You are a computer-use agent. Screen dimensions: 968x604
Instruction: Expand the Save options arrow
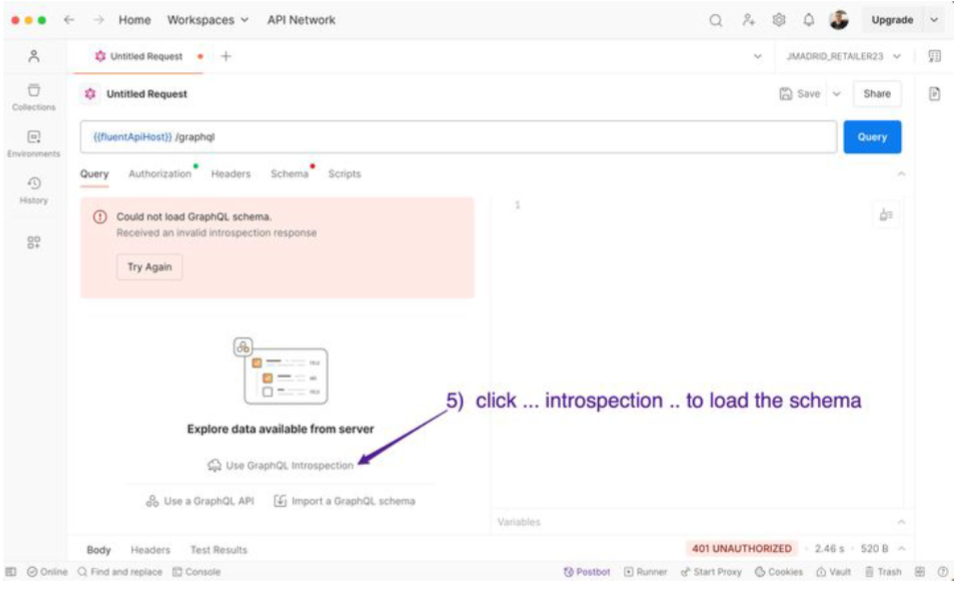(837, 94)
